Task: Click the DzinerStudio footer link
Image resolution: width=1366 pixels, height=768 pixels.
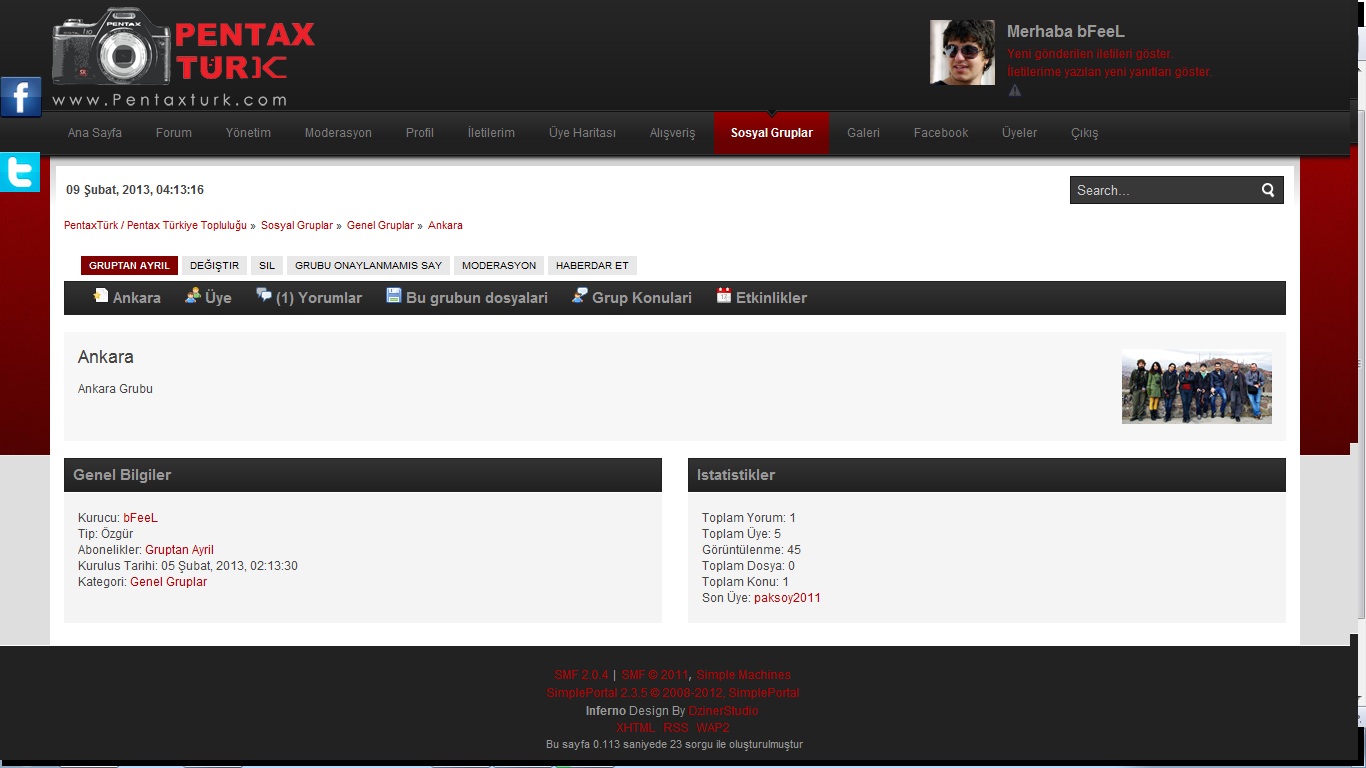Action: [723, 711]
